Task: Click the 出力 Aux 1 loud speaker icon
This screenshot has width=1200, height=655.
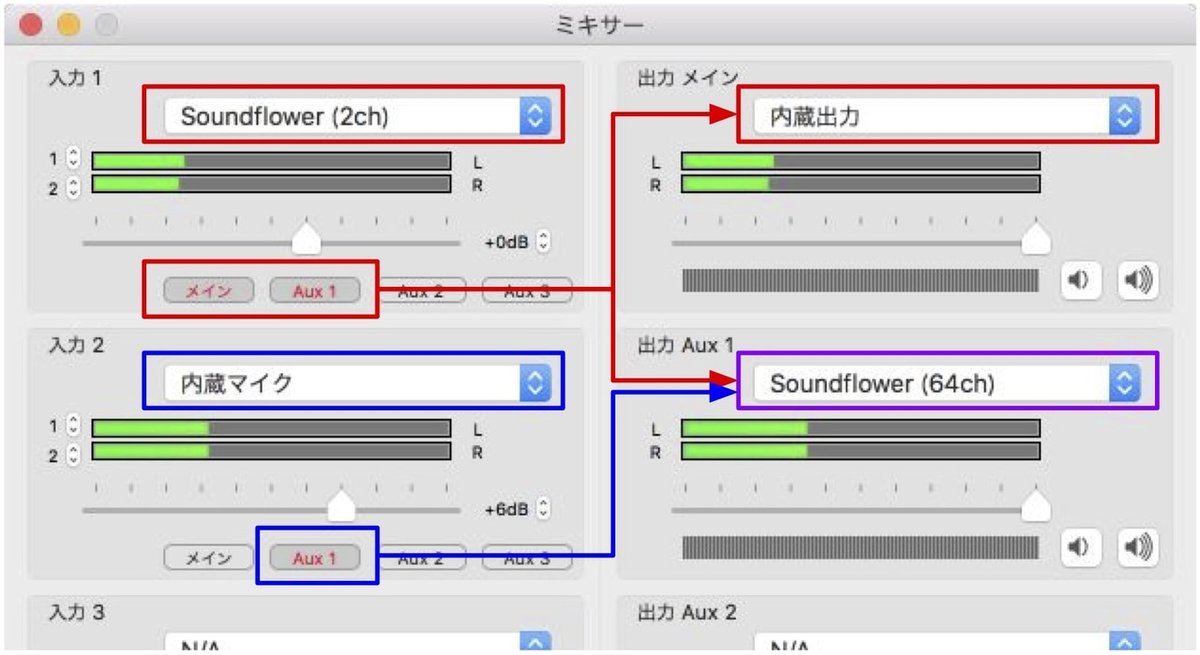Action: click(x=1137, y=547)
